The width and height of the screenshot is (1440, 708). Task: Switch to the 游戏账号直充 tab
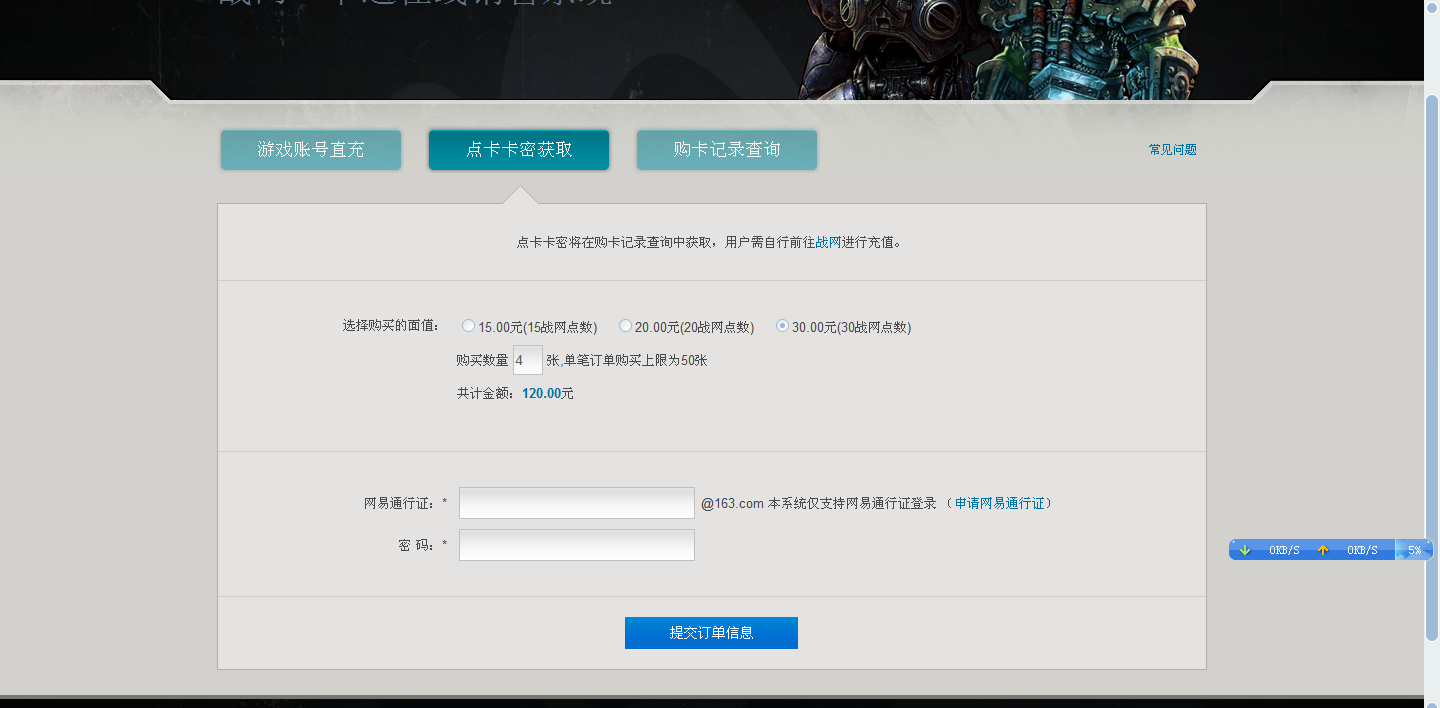[x=310, y=149]
